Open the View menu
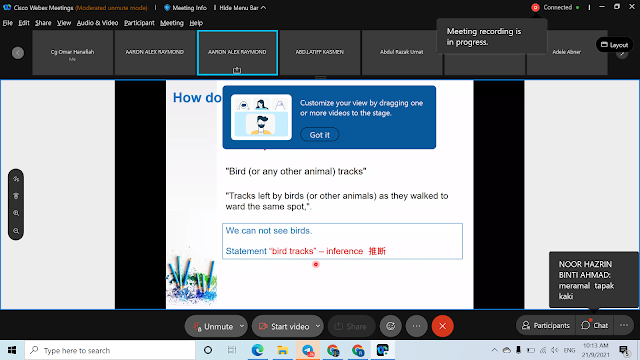The width and height of the screenshot is (640, 360). point(64,23)
